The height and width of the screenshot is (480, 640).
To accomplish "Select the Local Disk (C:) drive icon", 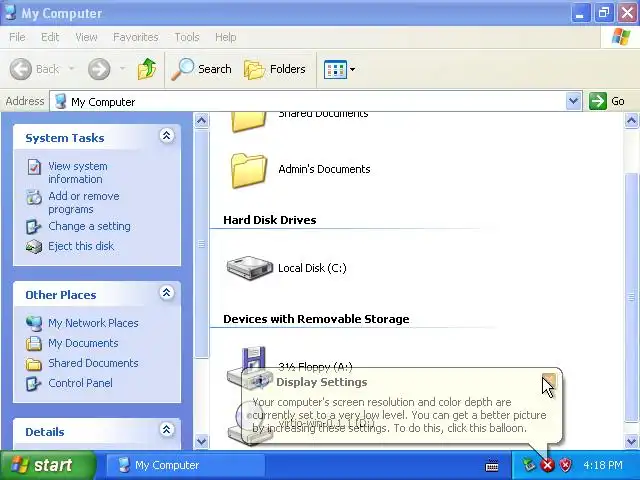I will 249,268.
